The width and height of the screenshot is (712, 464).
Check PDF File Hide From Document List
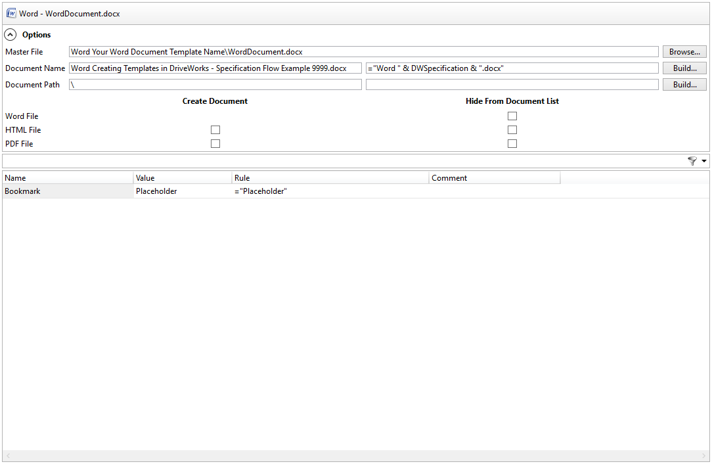point(512,144)
